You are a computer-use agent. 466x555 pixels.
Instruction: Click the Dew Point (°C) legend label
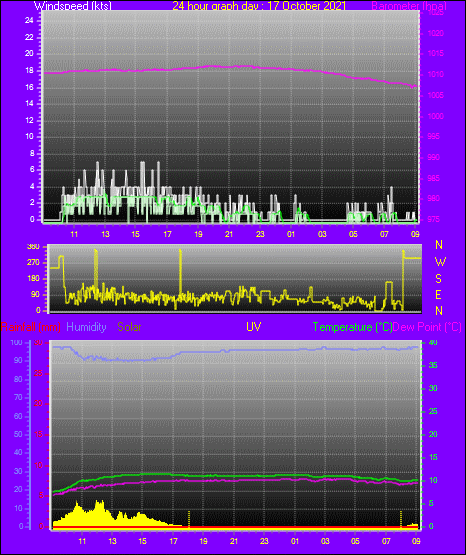[427, 327]
